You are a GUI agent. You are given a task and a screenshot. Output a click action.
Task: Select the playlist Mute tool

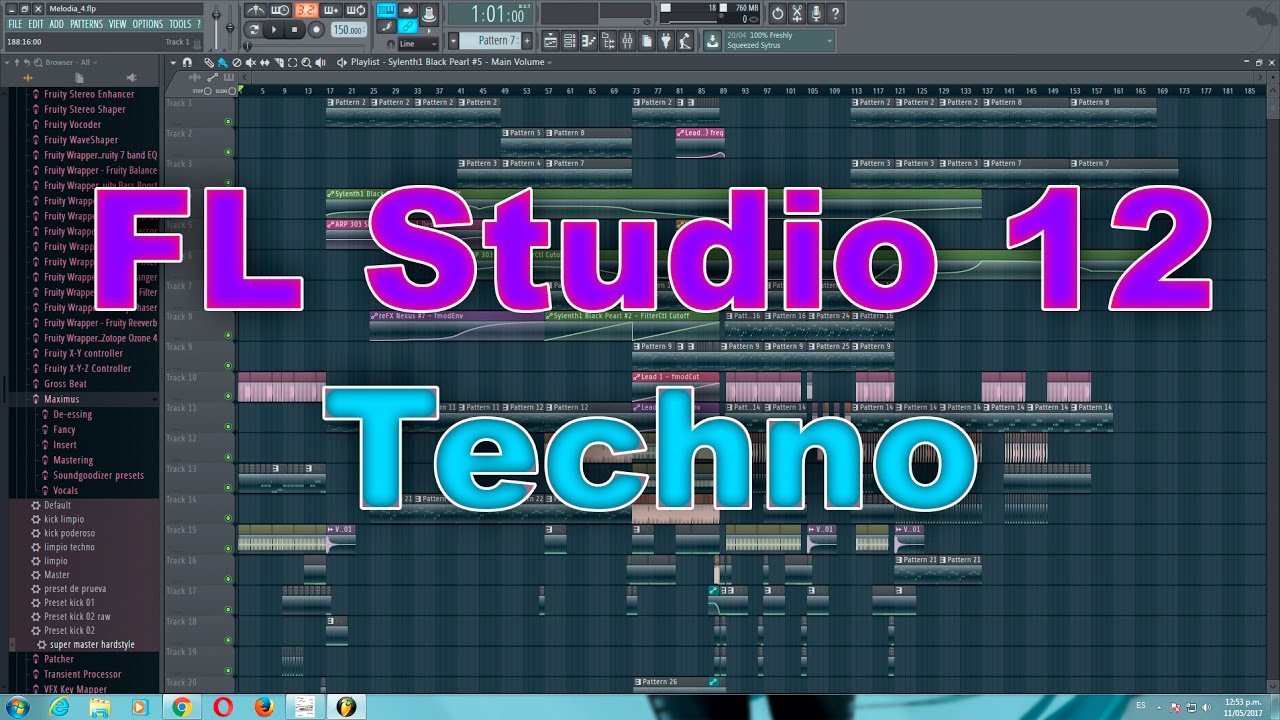coord(251,63)
